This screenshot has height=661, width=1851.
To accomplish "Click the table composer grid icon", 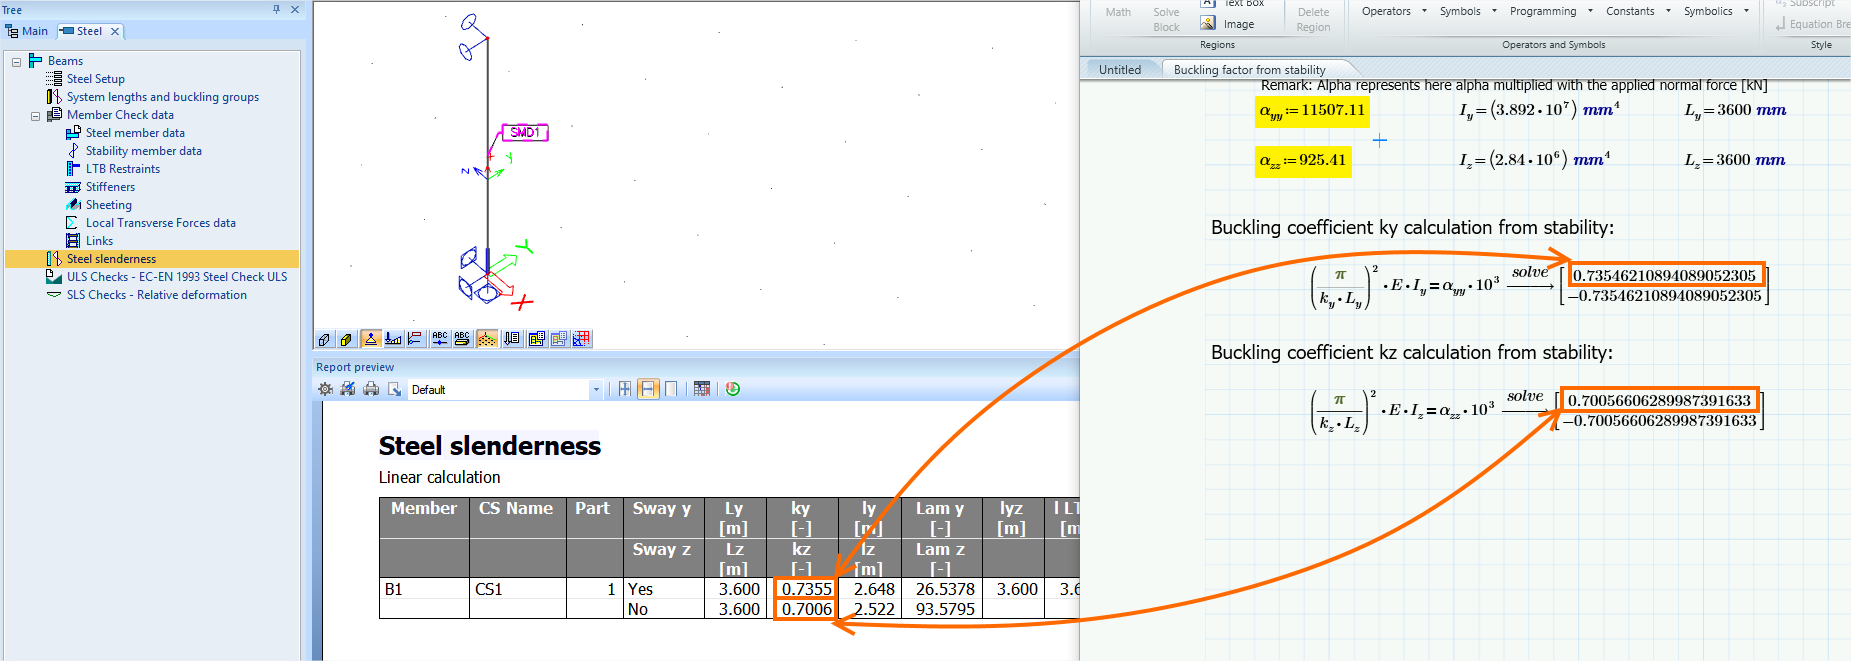I will point(702,389).
